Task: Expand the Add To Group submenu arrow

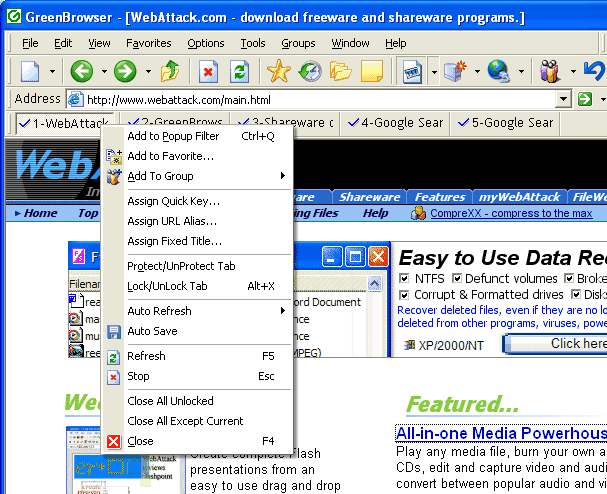Action: pos(283,176)
